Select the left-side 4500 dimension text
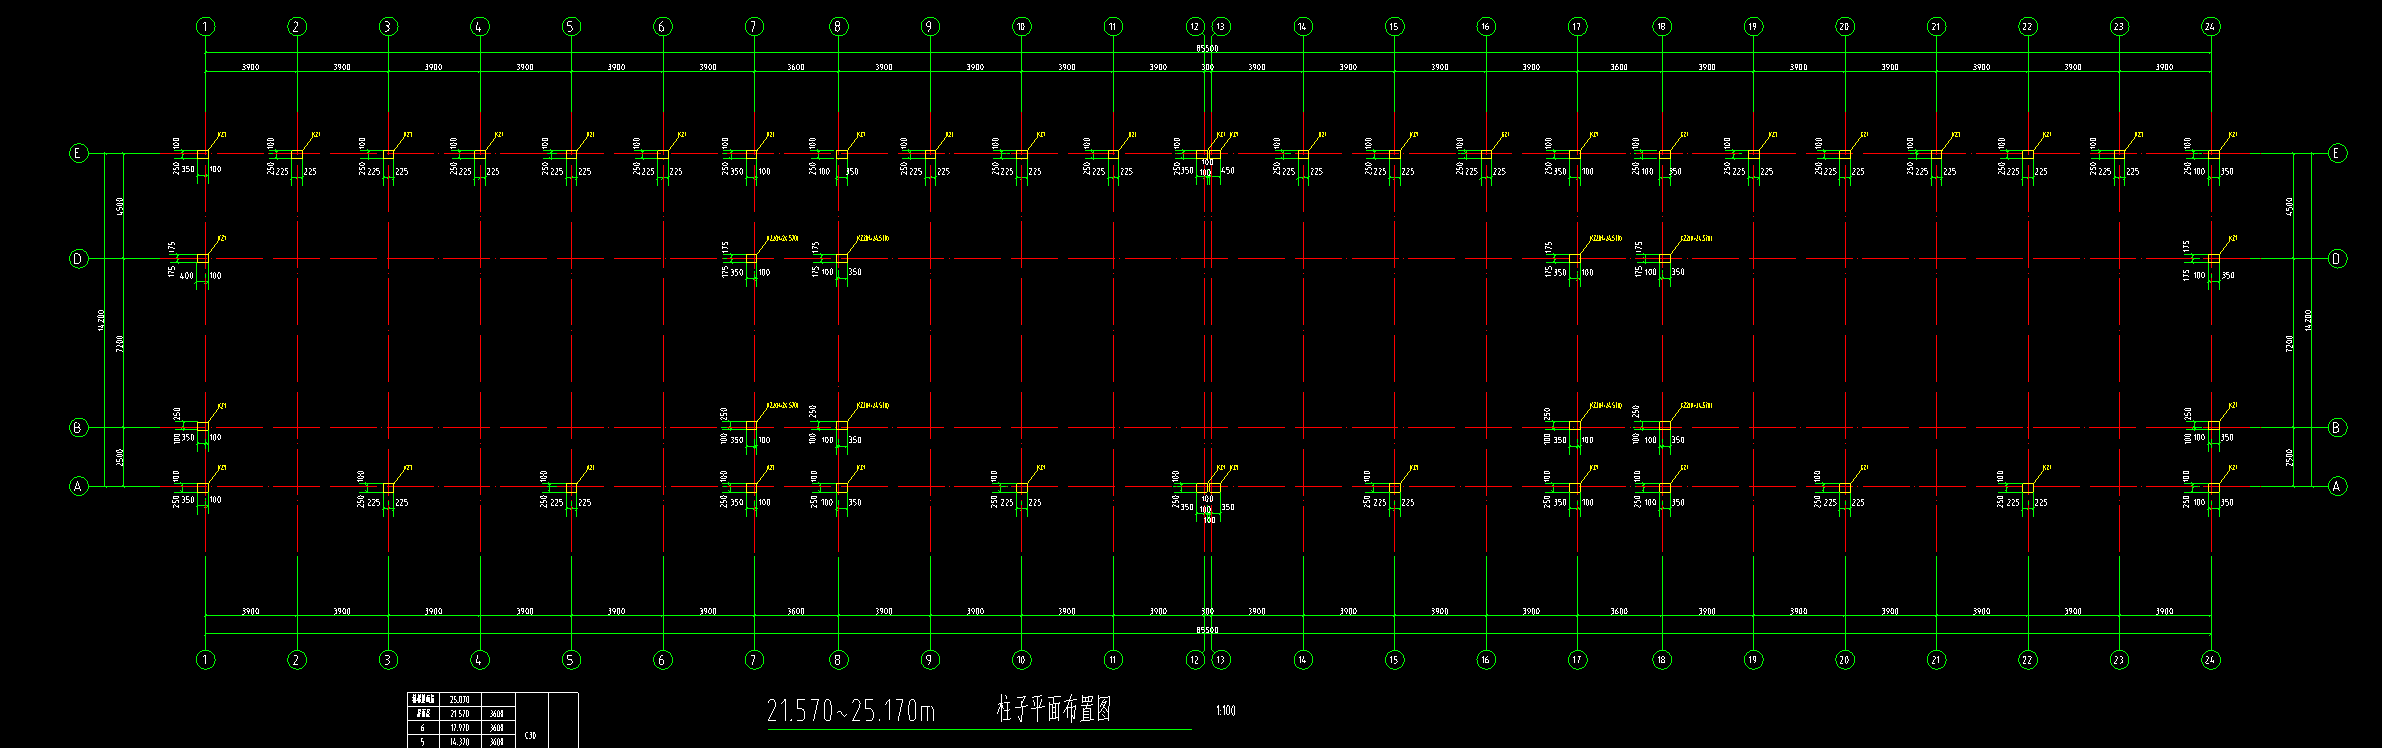 tap(120, 206)
